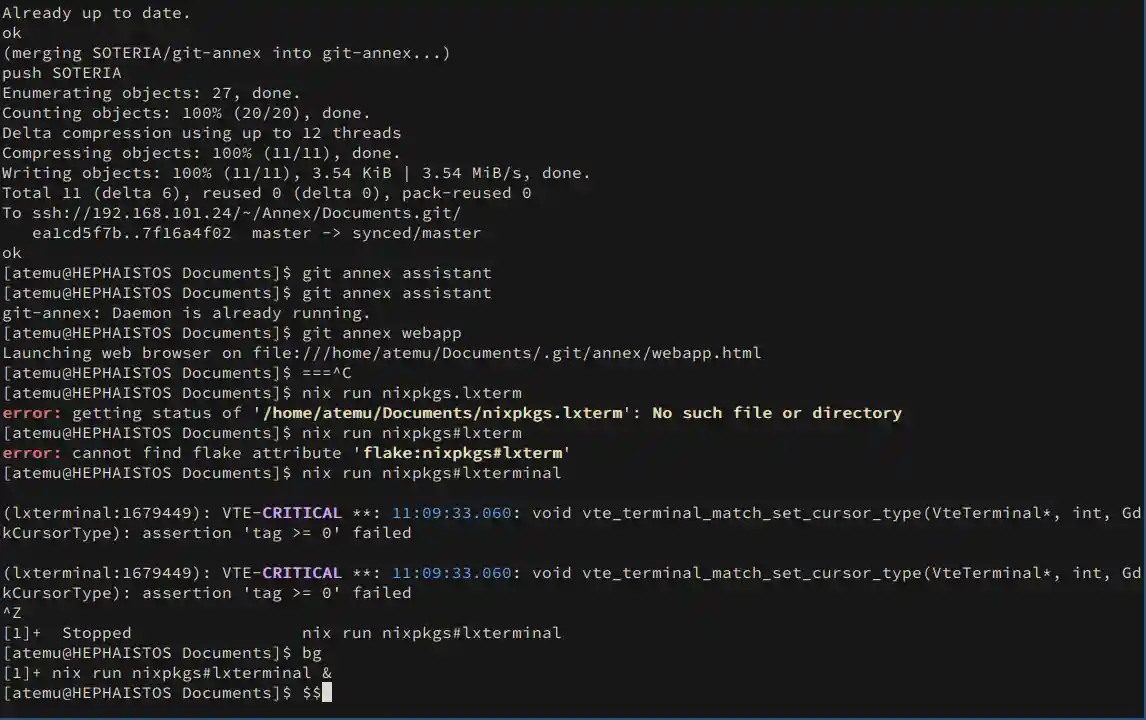The image size is (1146, 720).
Task: Click commit range 'ea1cd5f7b..7f16a4f02'
Action: pos(132,233)
